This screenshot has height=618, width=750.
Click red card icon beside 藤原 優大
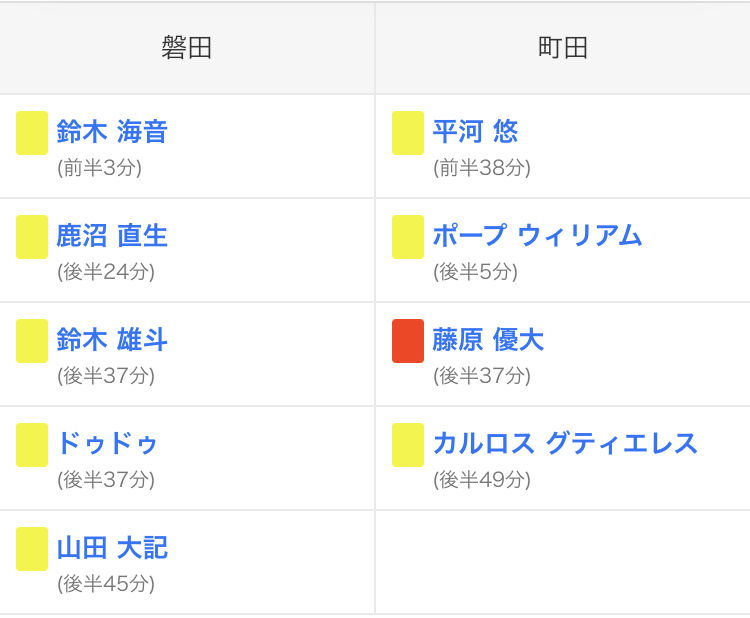[x=408, y=341]
